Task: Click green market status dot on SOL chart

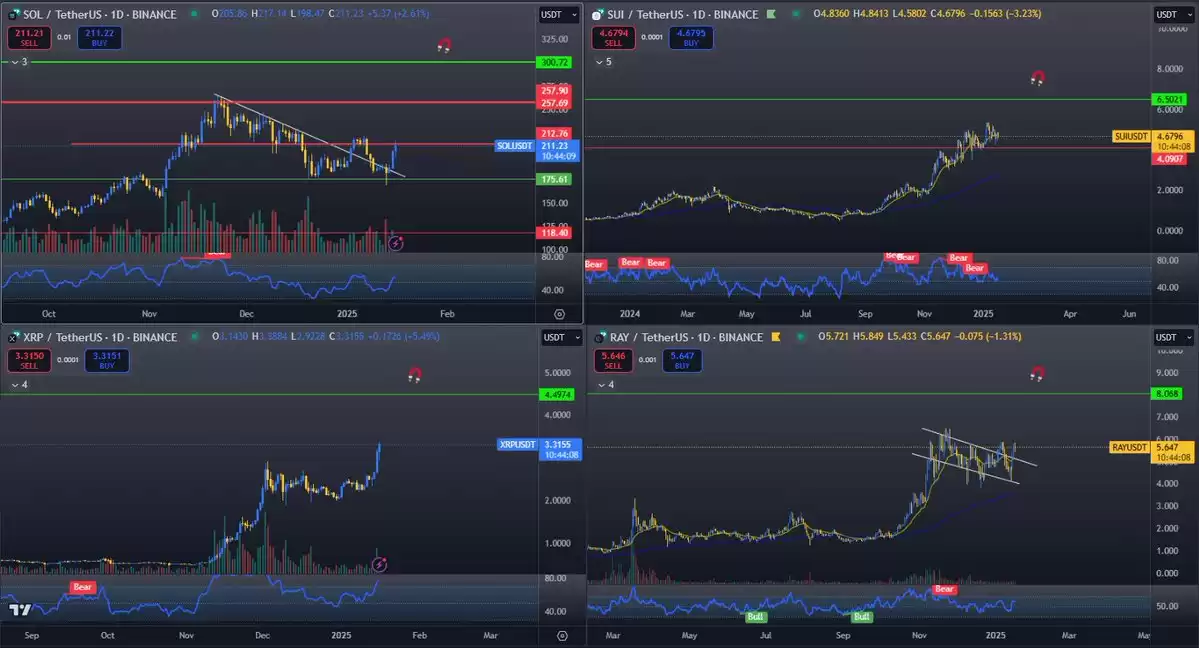Action: (x=195, y=14)
